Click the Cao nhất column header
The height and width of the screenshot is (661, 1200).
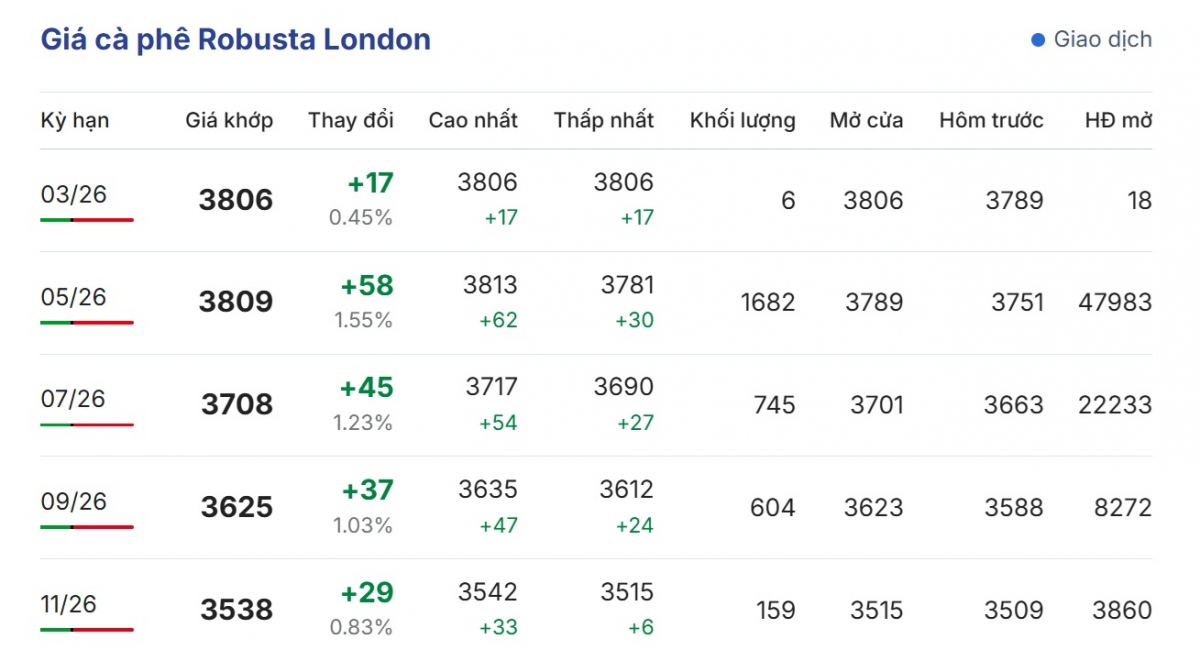[473, 121]
